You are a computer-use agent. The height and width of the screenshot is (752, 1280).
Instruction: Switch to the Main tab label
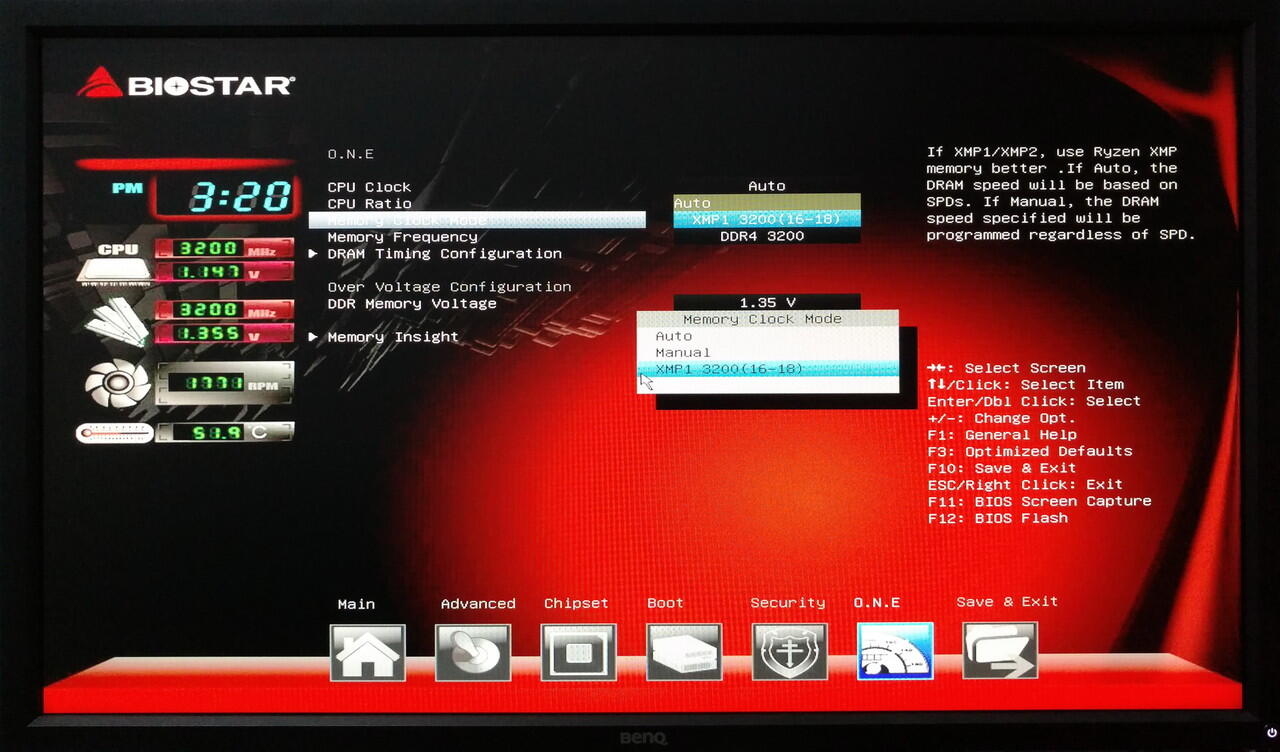click(x=356, y=604)
